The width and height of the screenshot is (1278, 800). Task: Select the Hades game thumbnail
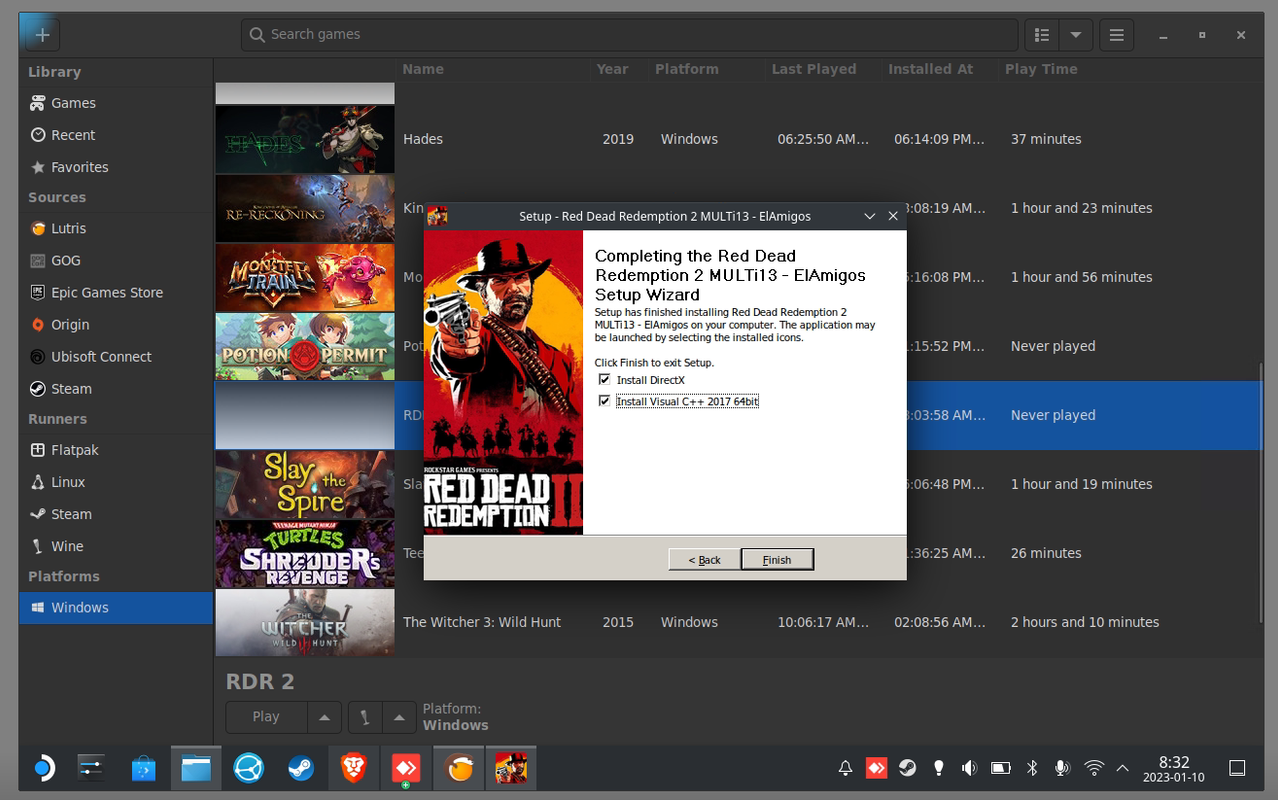305,139
